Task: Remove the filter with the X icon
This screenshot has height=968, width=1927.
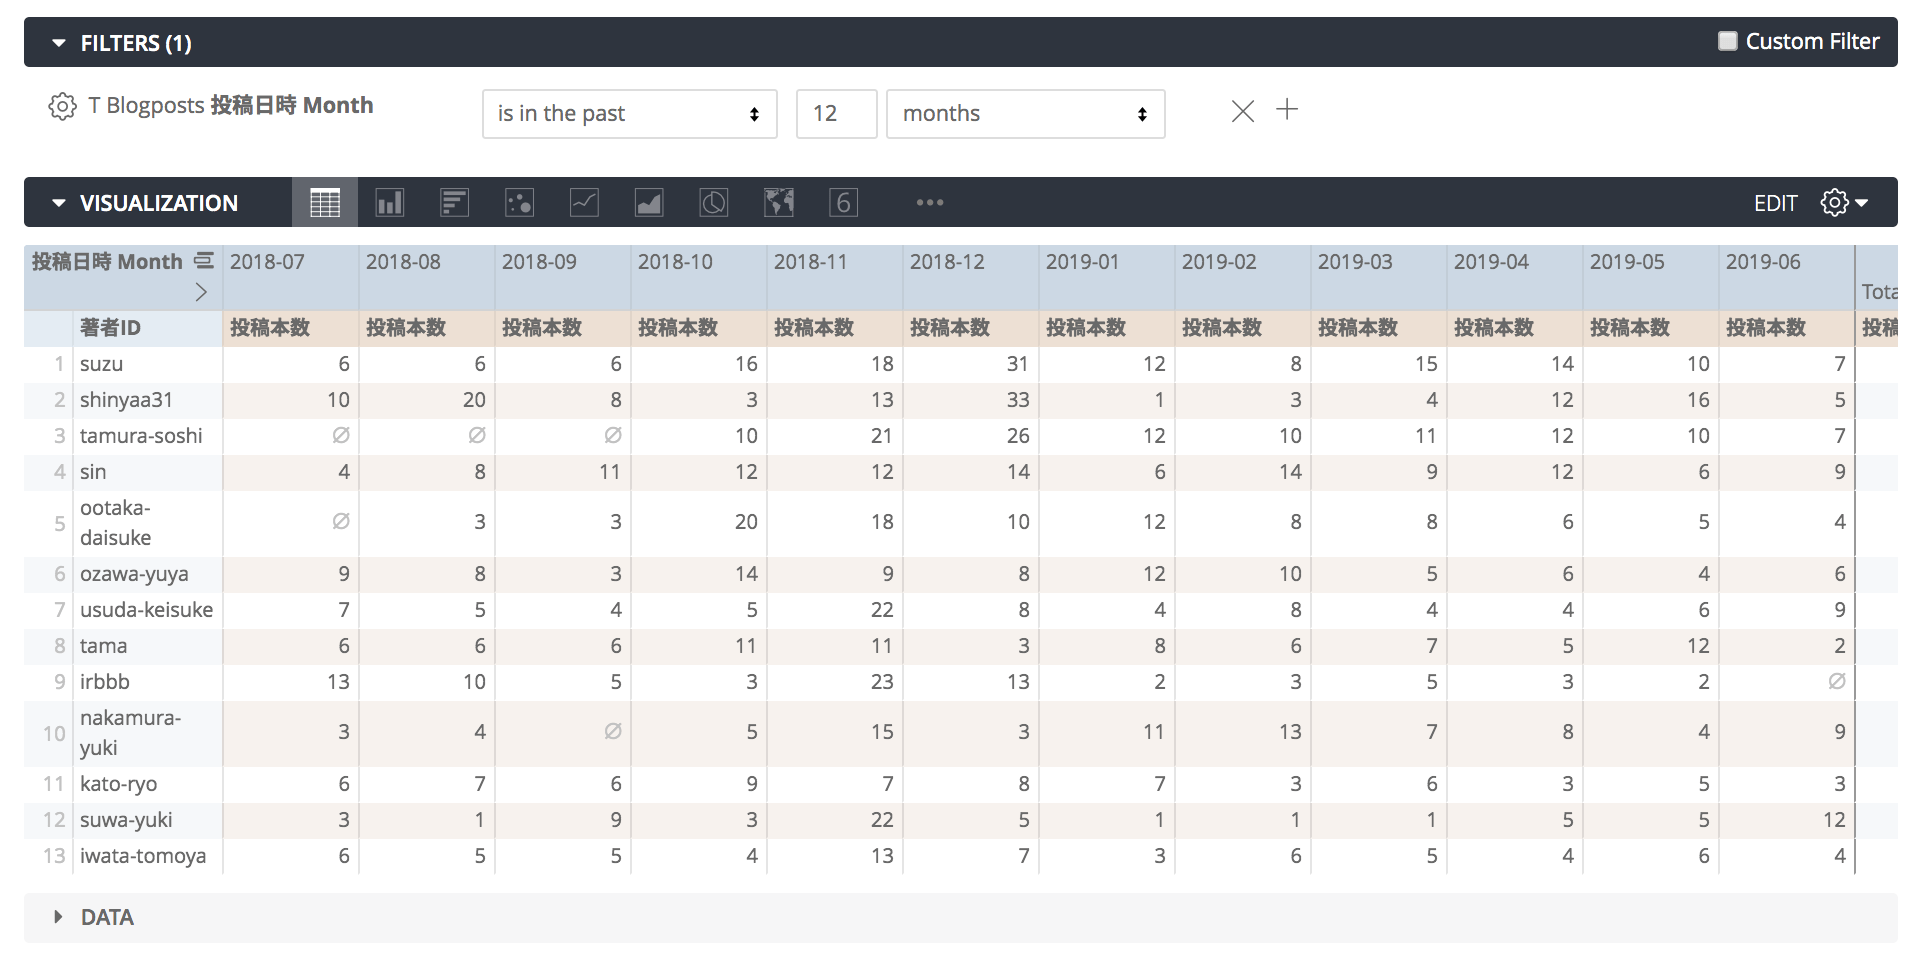Action: coord(1242,112)
